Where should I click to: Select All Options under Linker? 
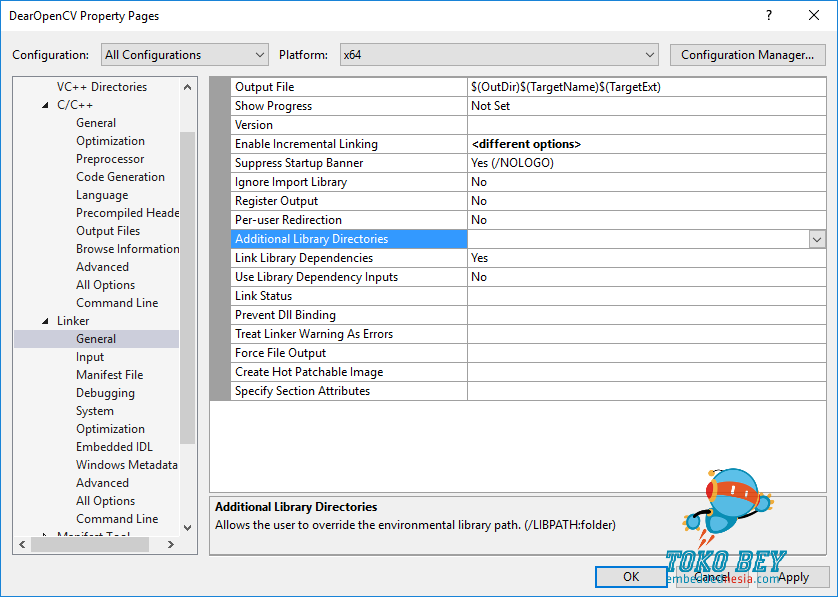105,501
